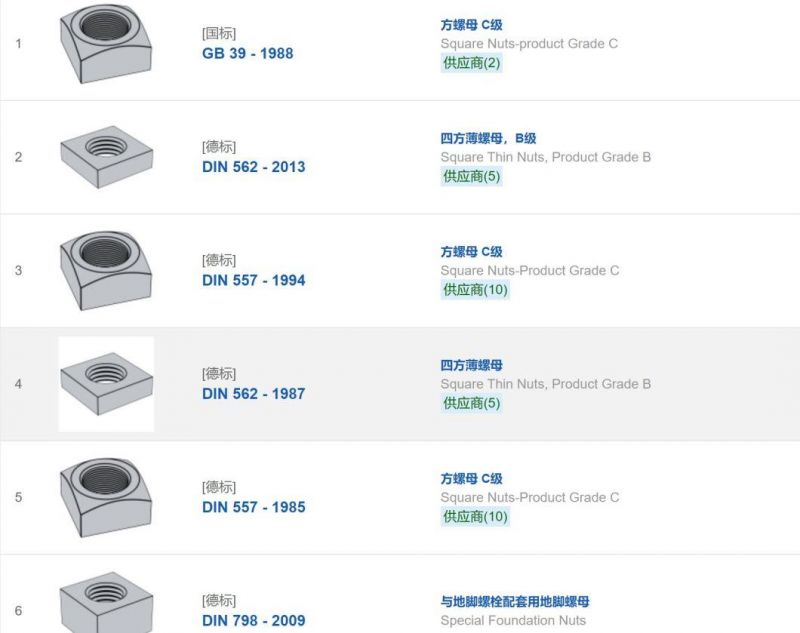This screenshot has height=633, width=800.
Task: Click the DIN 798 - 2009 foundation nut image
Action: [106, 602]
